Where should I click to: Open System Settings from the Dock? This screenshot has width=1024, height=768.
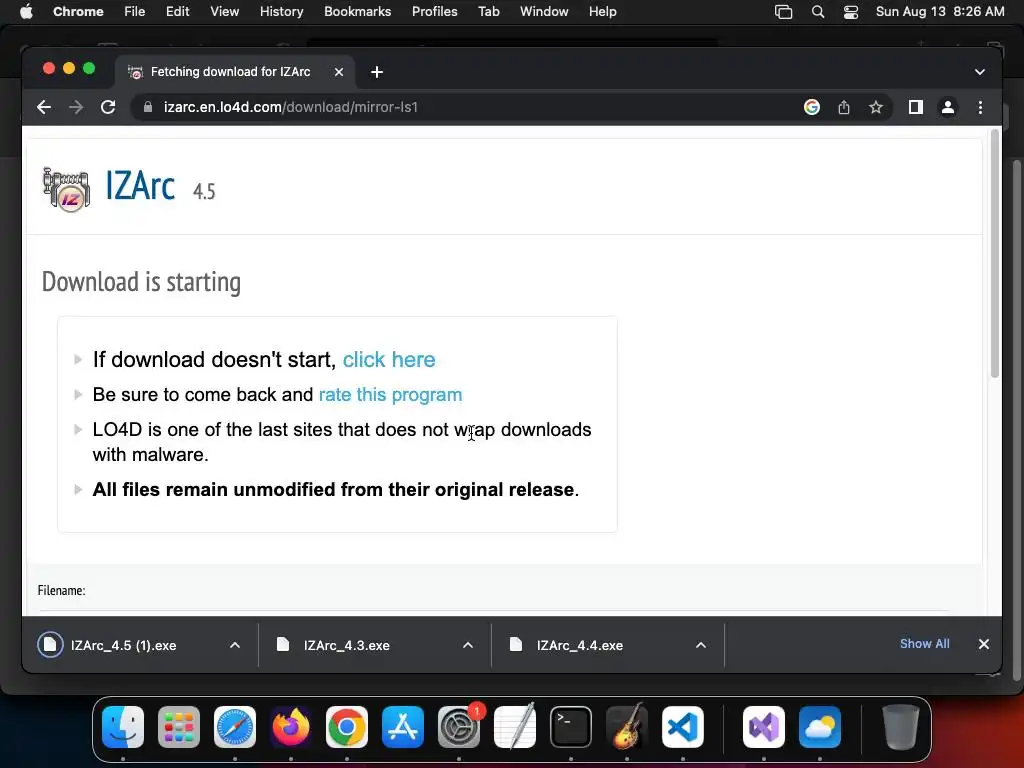[458, 727]
